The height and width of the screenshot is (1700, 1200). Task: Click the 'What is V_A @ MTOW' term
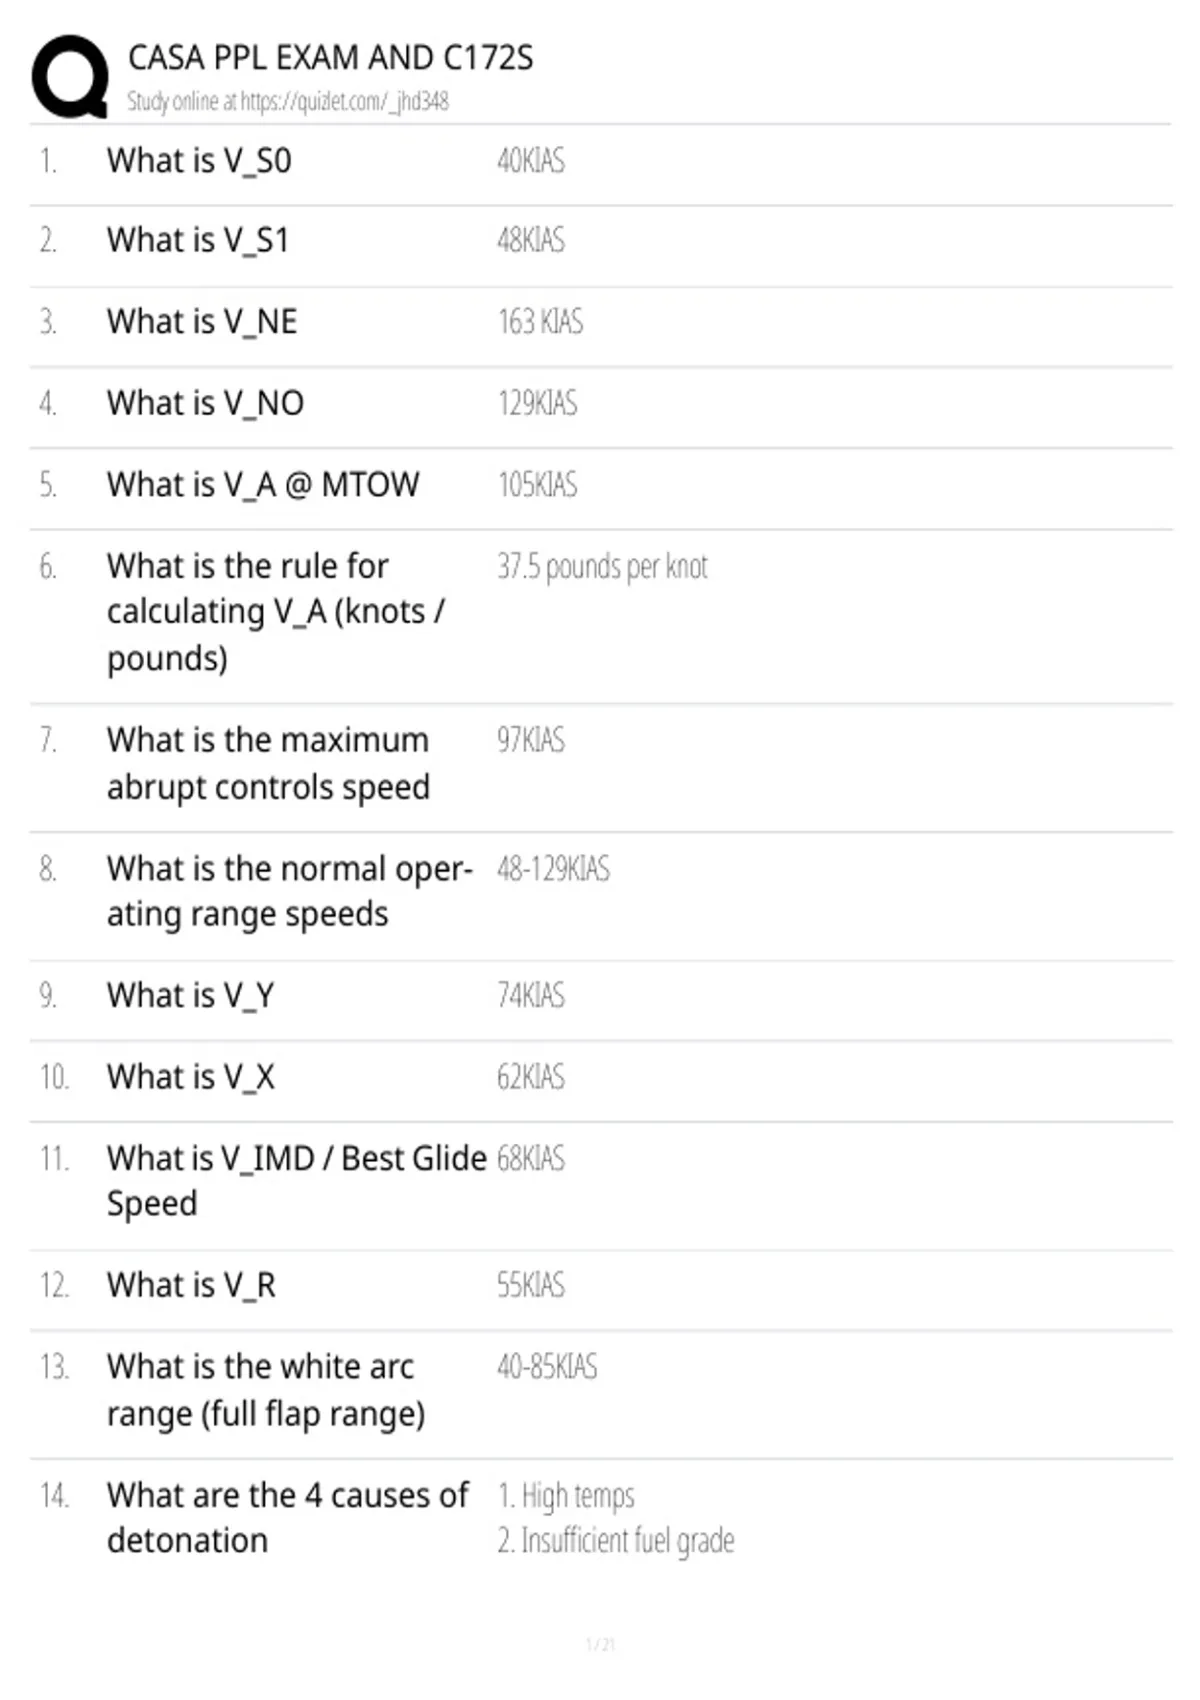[263, 485]
